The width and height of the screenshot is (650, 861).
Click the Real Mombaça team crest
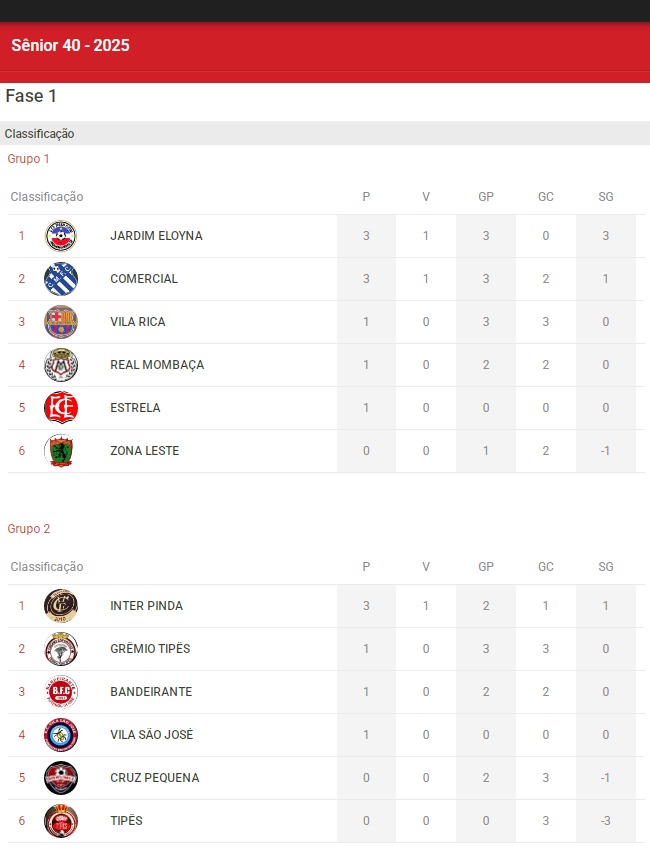click(61, 365)
